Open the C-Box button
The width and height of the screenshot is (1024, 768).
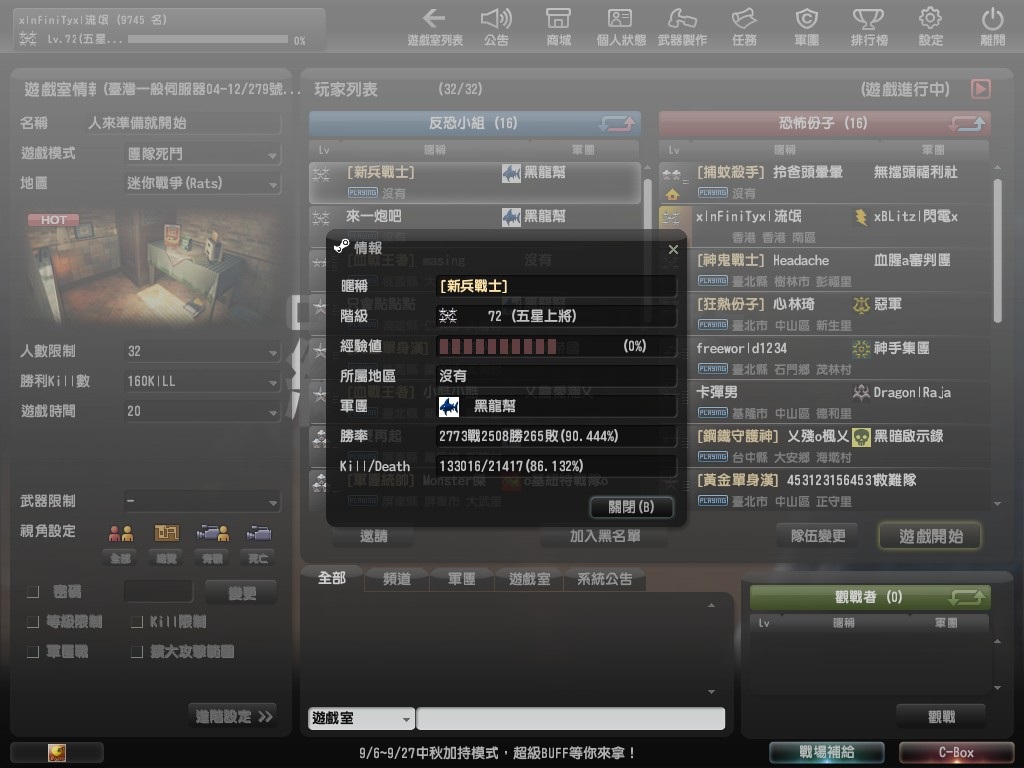(x=956, y=752)
